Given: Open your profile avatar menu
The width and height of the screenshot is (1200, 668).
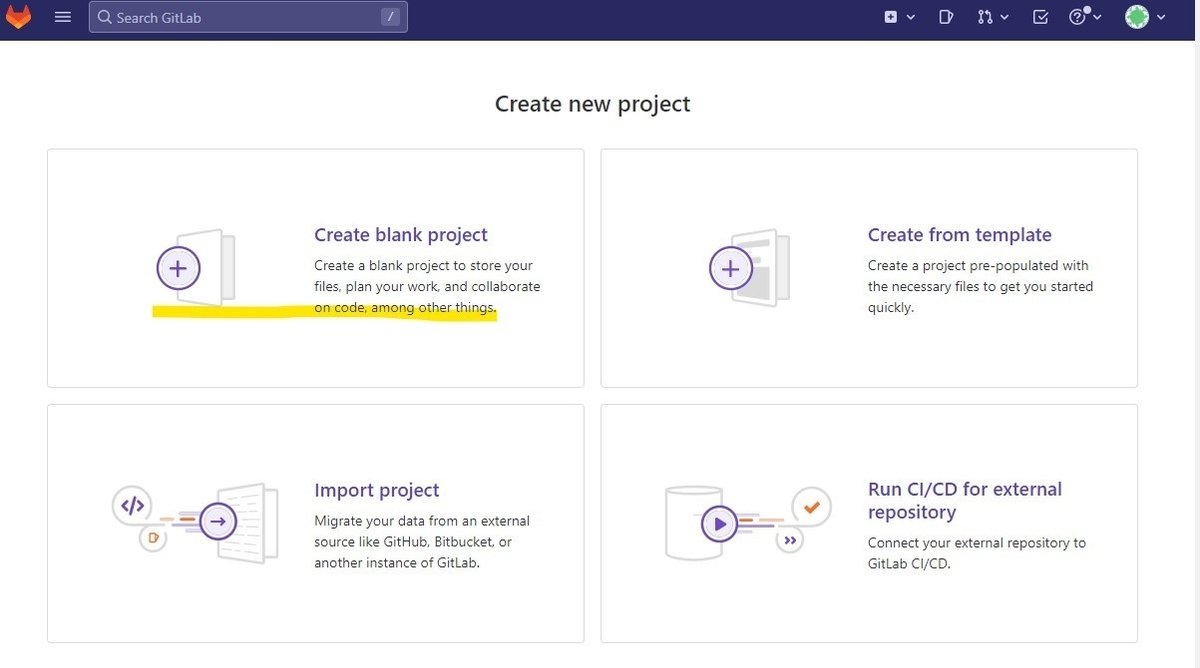Looking at the screenshot, I should point(1137,16).
